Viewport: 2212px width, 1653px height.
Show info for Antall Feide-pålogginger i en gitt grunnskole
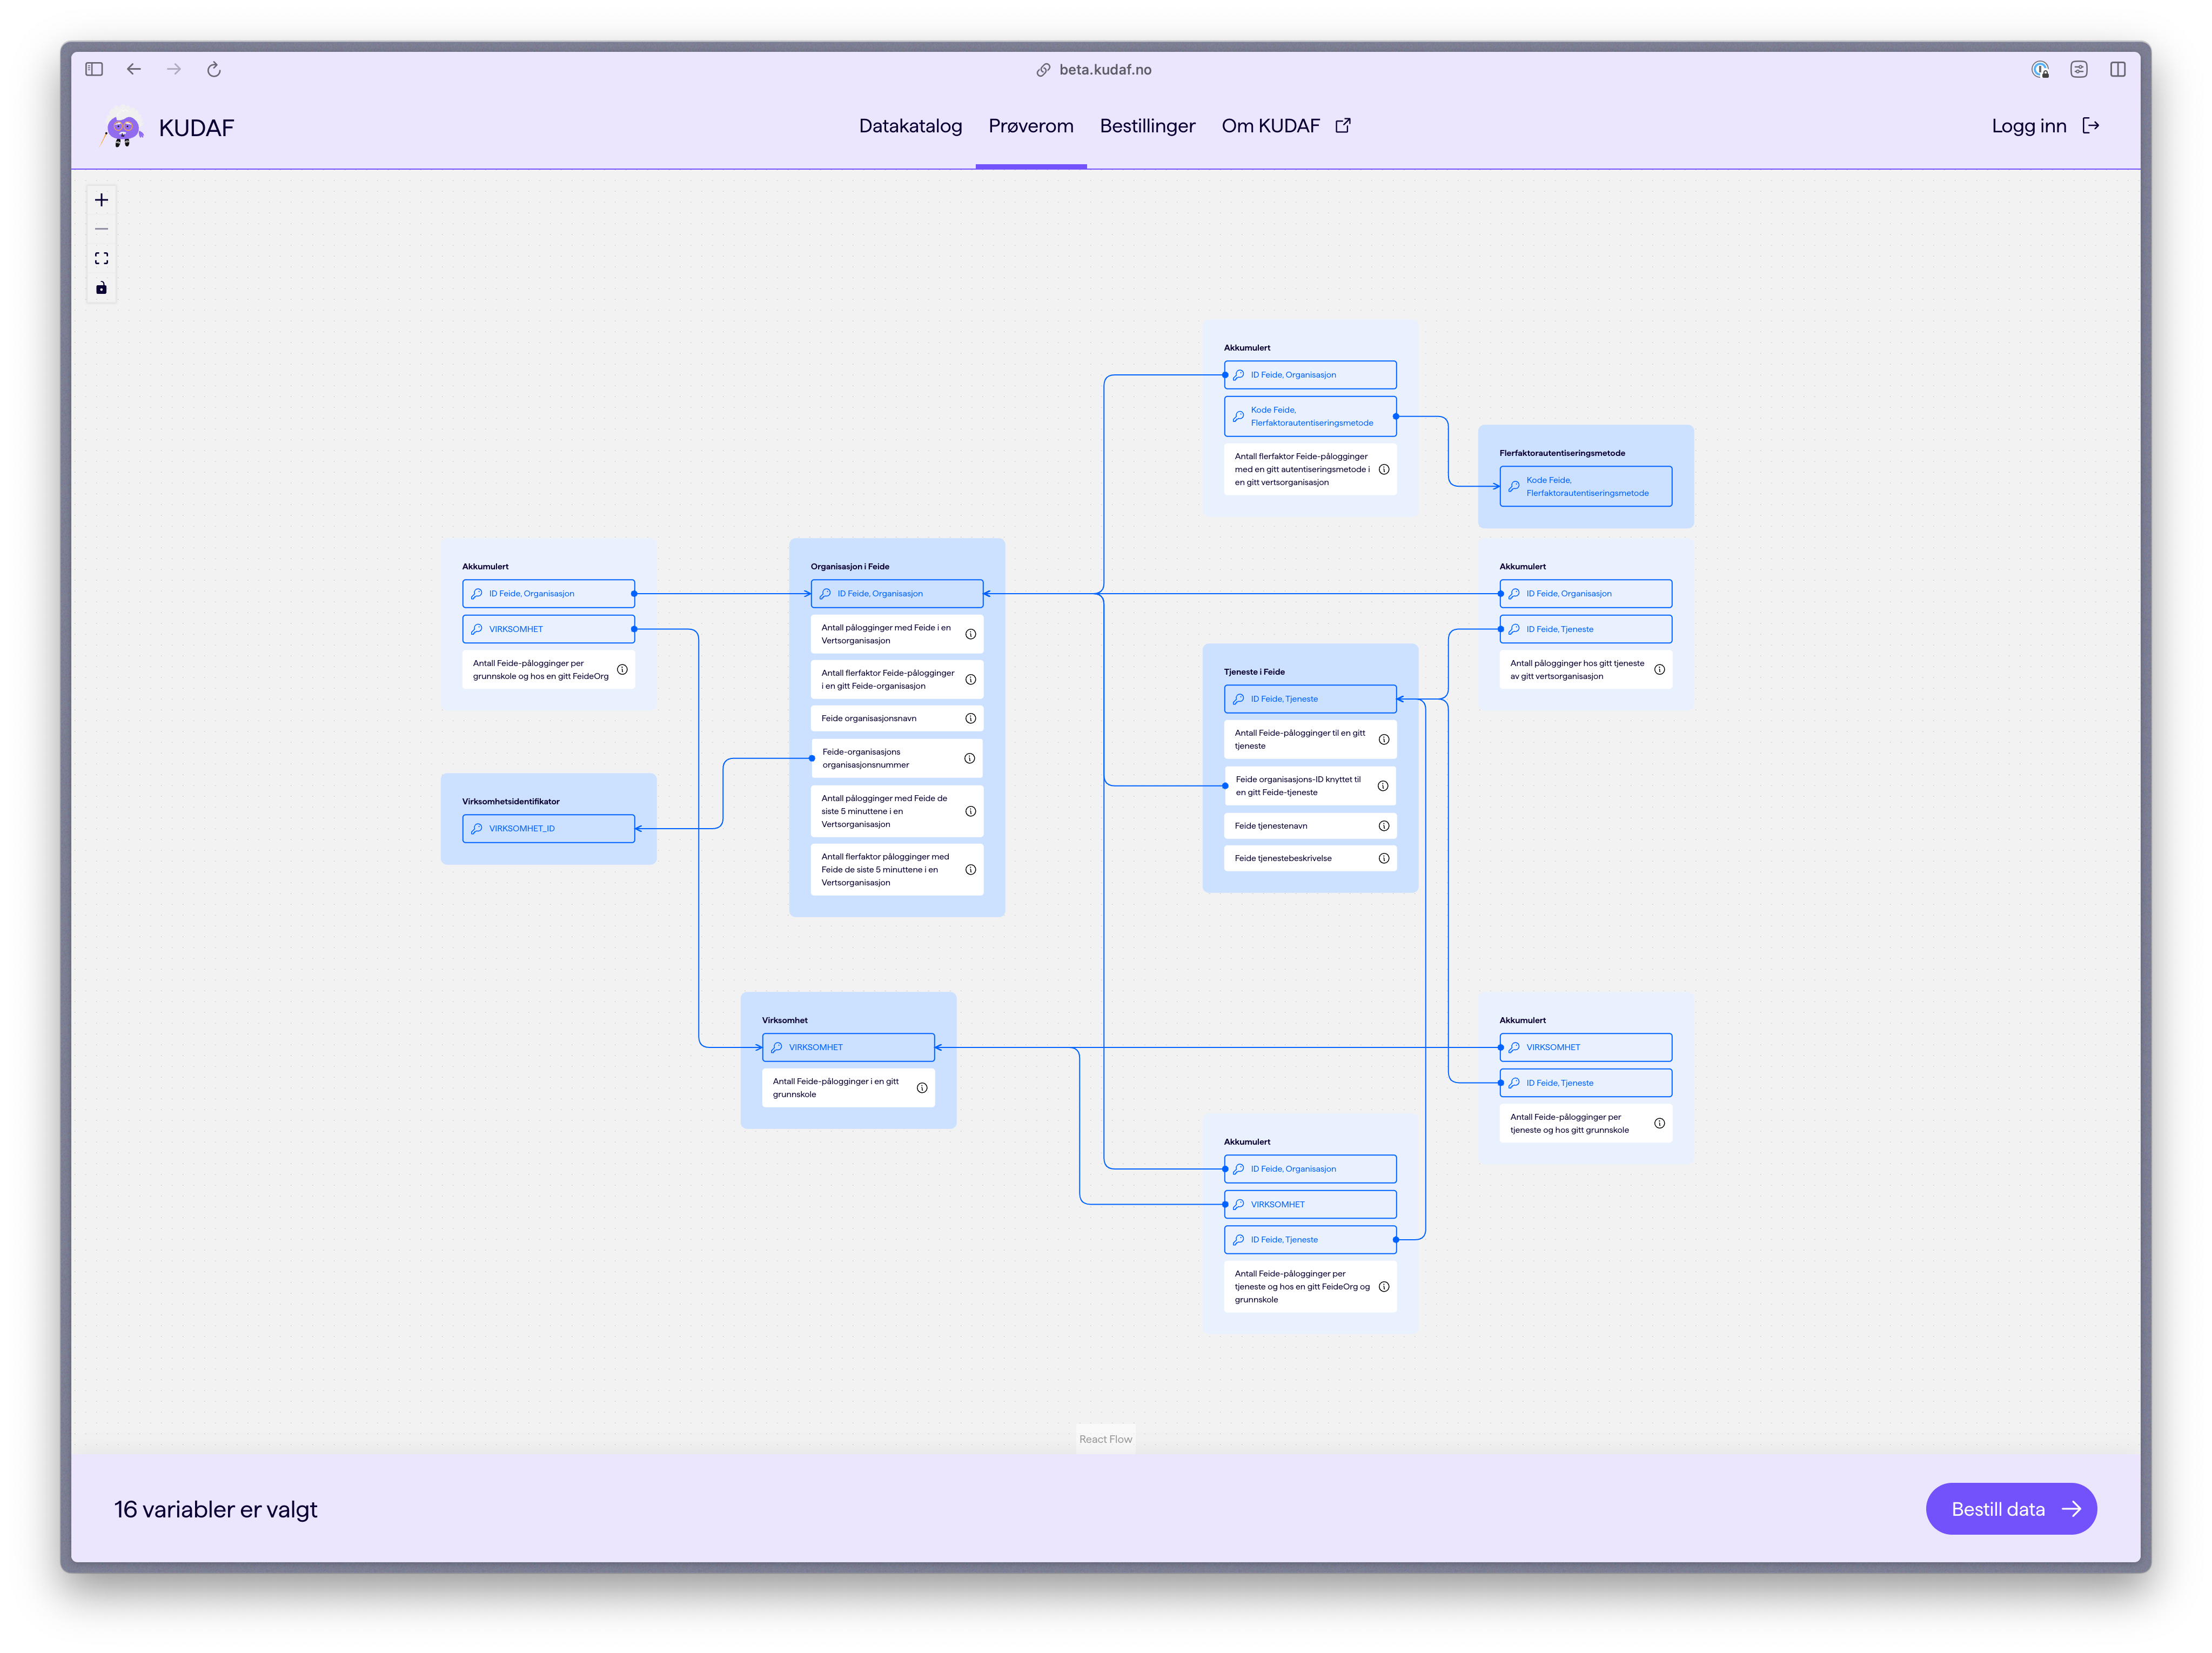[922, 1088]
